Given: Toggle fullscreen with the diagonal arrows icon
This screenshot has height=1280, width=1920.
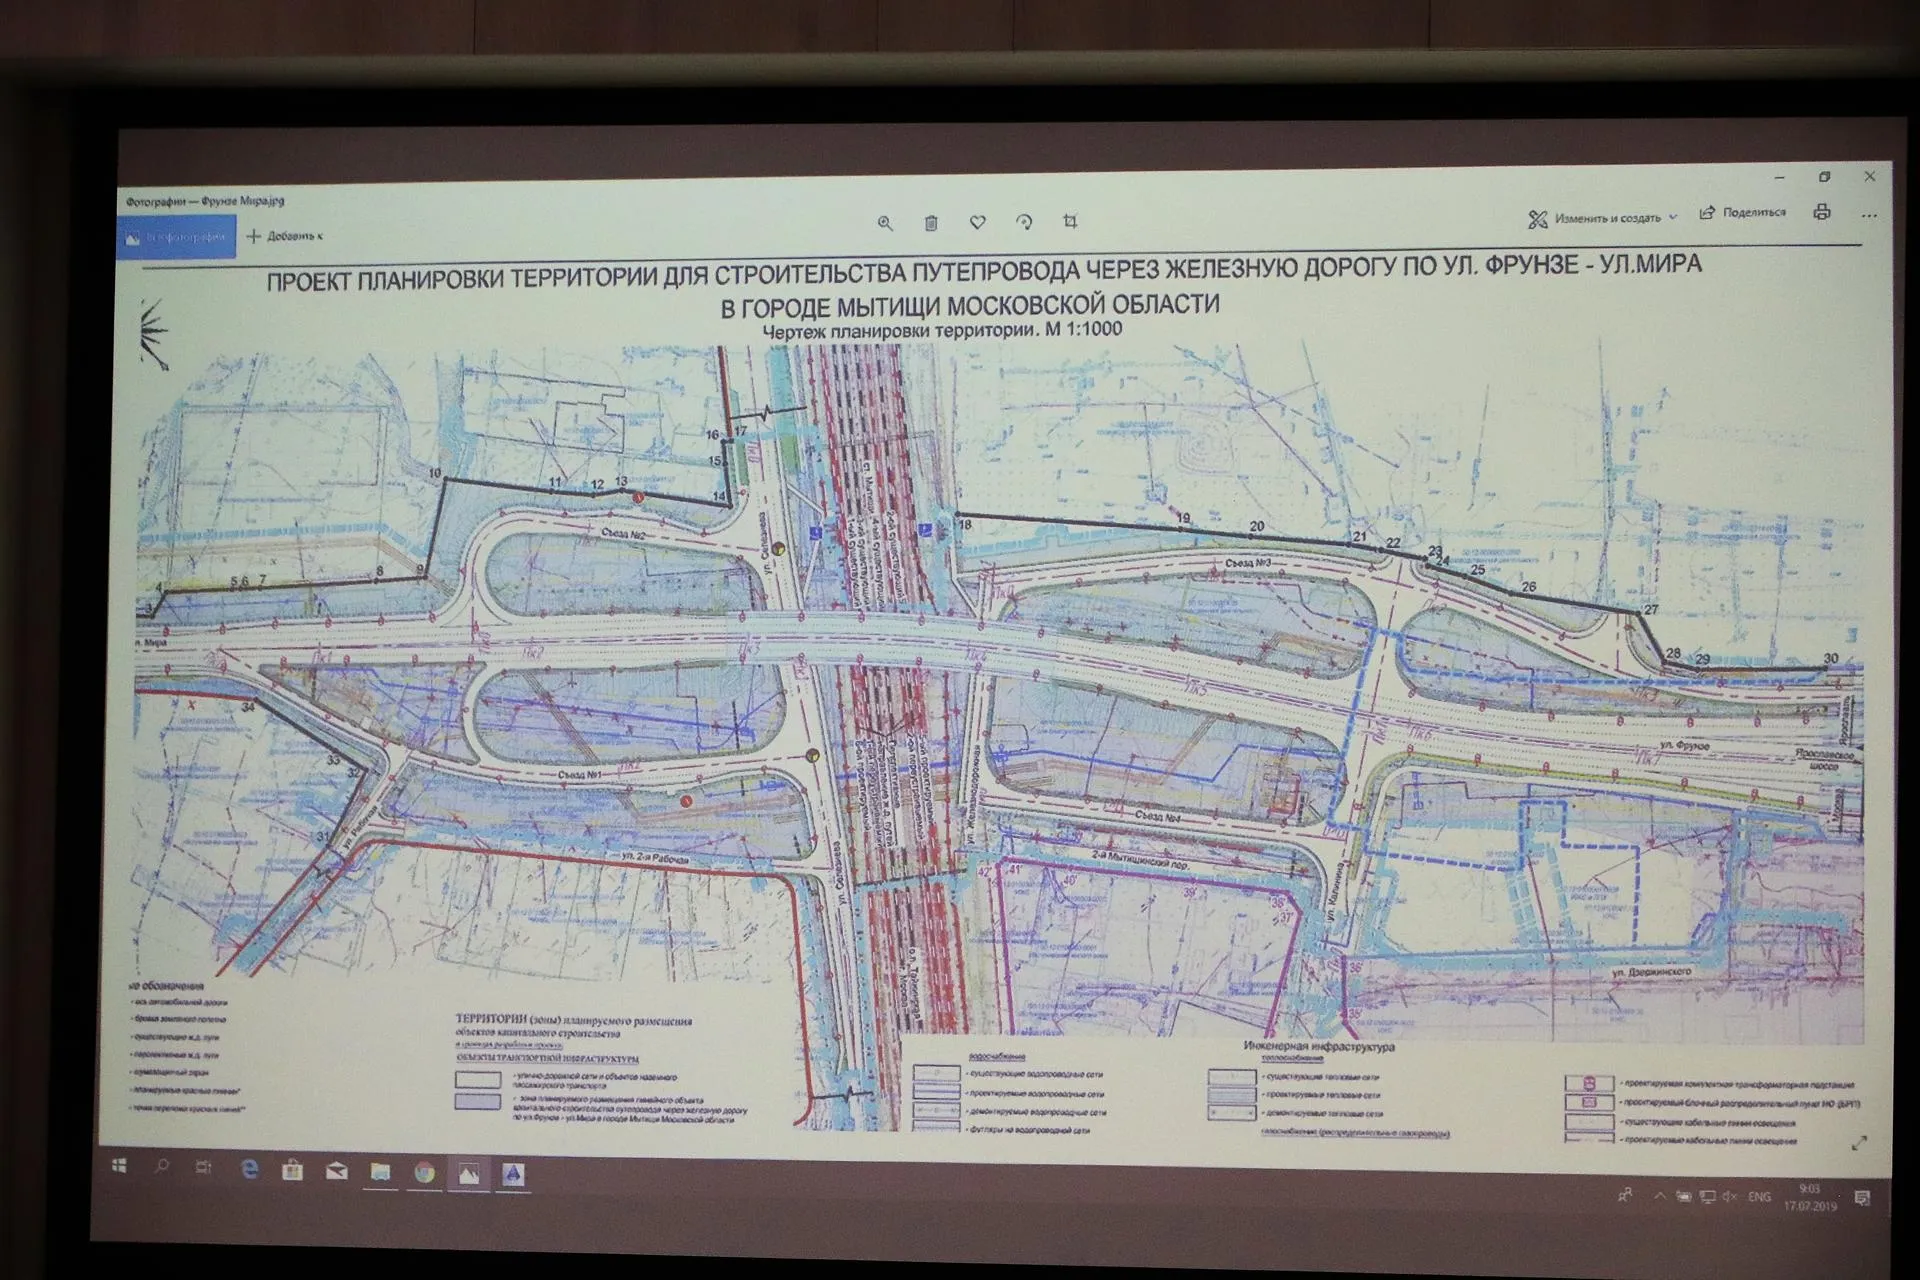Looking at the screenshot, I should click(x=1859, y=1143).
